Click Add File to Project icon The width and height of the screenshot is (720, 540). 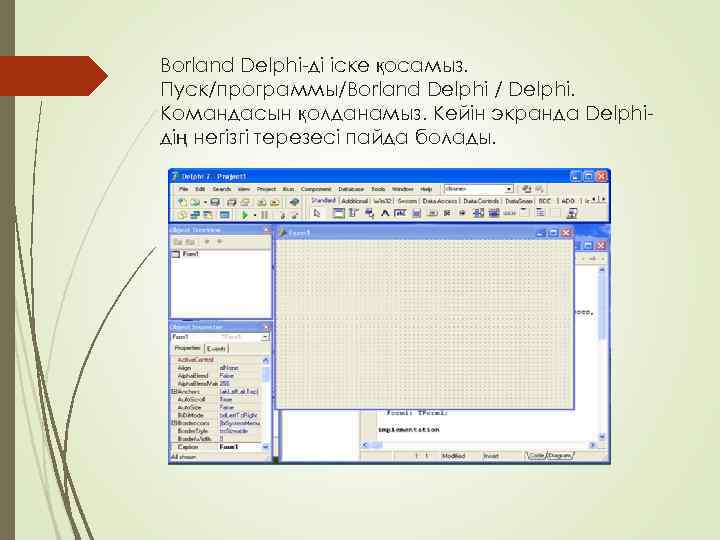coord(262,202)
